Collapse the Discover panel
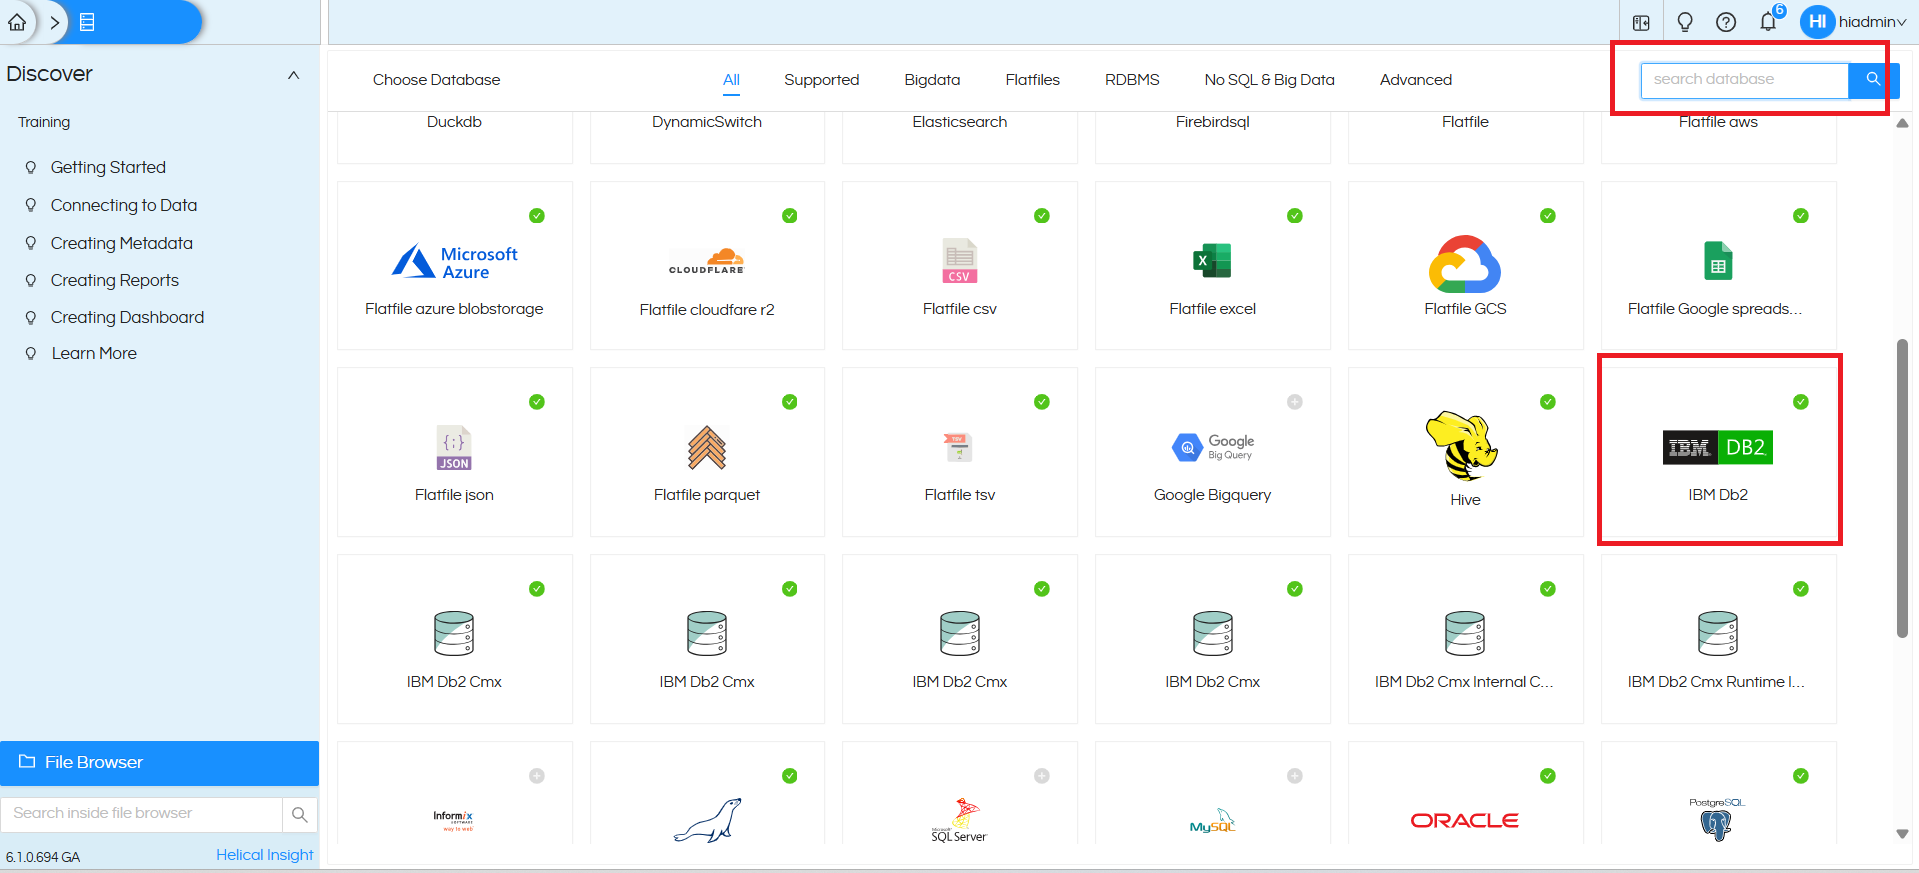Viewport: 1919px width, 873px height. coord(293,75)
